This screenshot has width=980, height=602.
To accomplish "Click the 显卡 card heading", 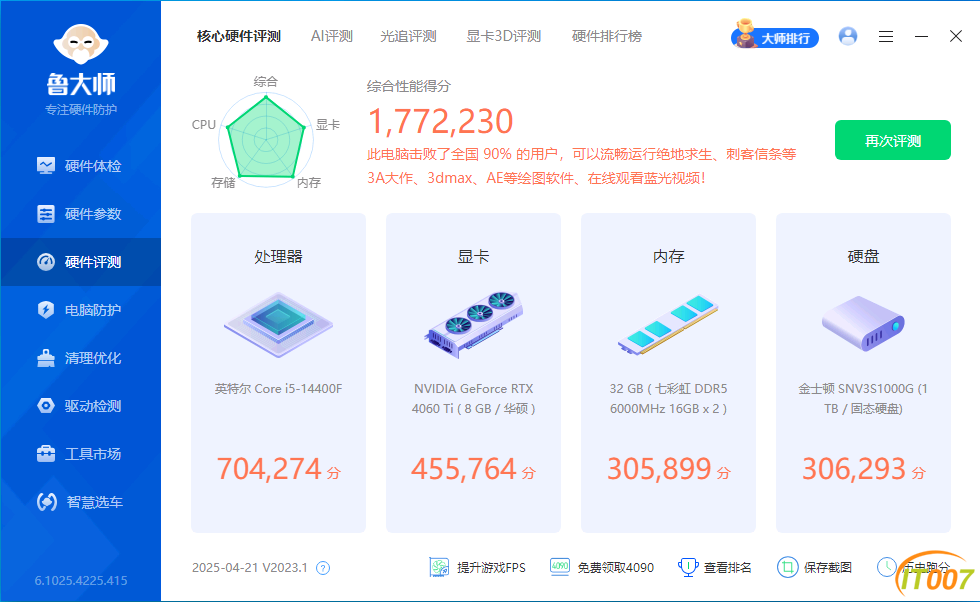I will coord(473,257).
